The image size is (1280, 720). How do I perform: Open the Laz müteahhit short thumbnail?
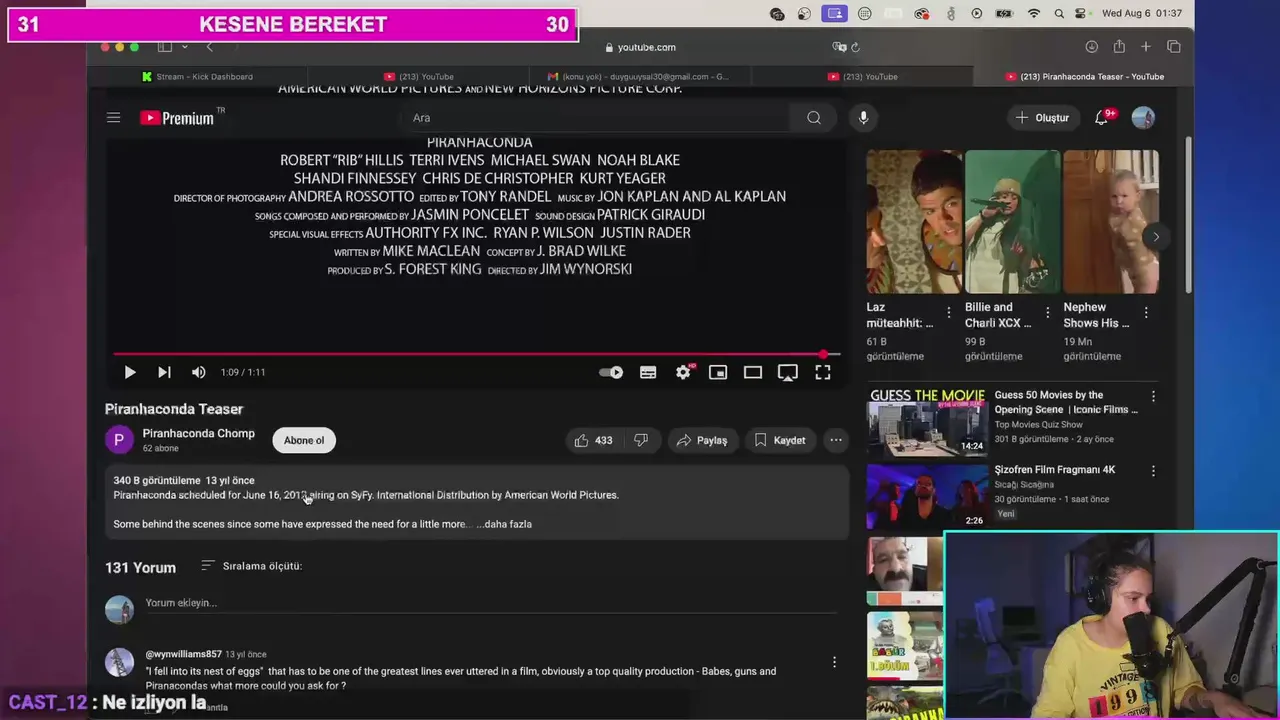[913, 222]
